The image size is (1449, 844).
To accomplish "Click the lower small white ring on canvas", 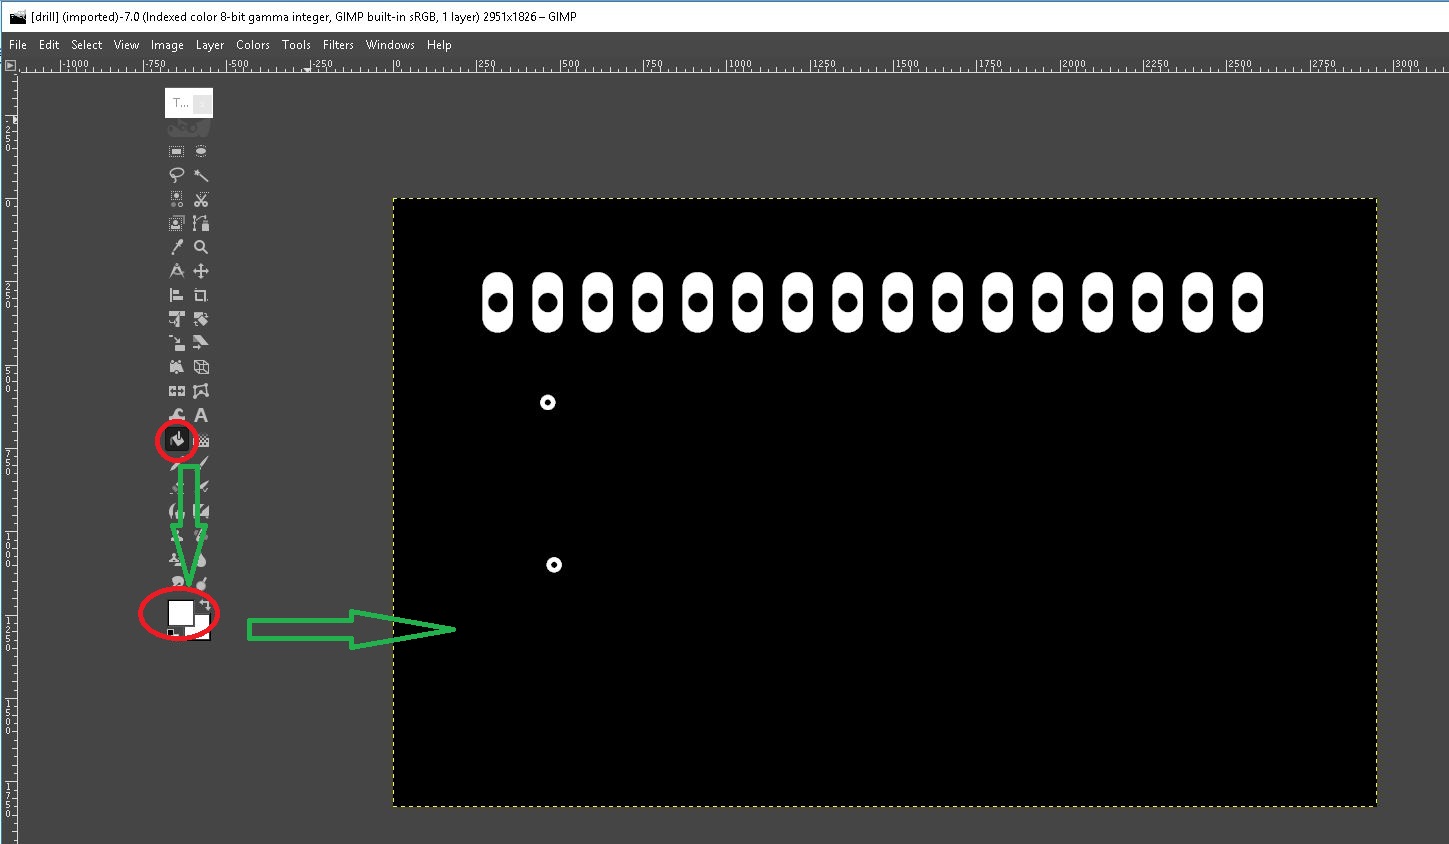I will point(554,565).
